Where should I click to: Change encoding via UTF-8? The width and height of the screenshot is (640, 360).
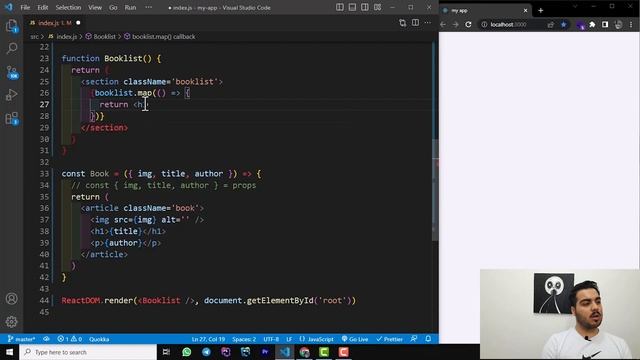tap(271, 339)
